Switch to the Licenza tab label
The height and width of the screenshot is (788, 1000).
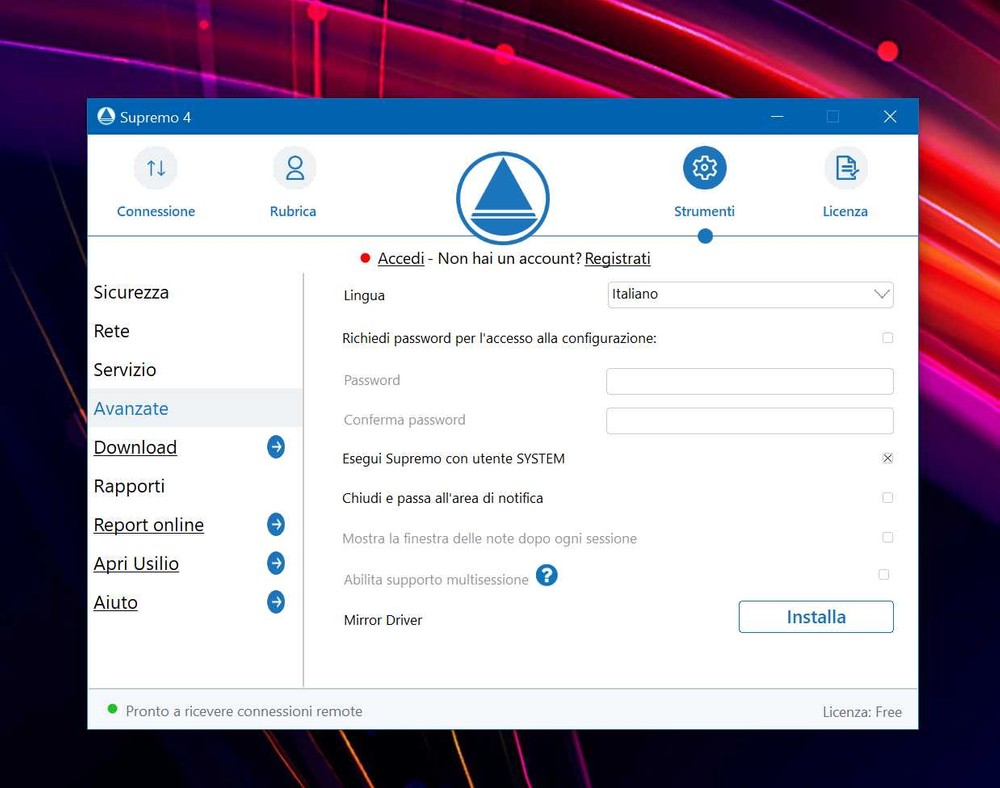tap(845, 211)
